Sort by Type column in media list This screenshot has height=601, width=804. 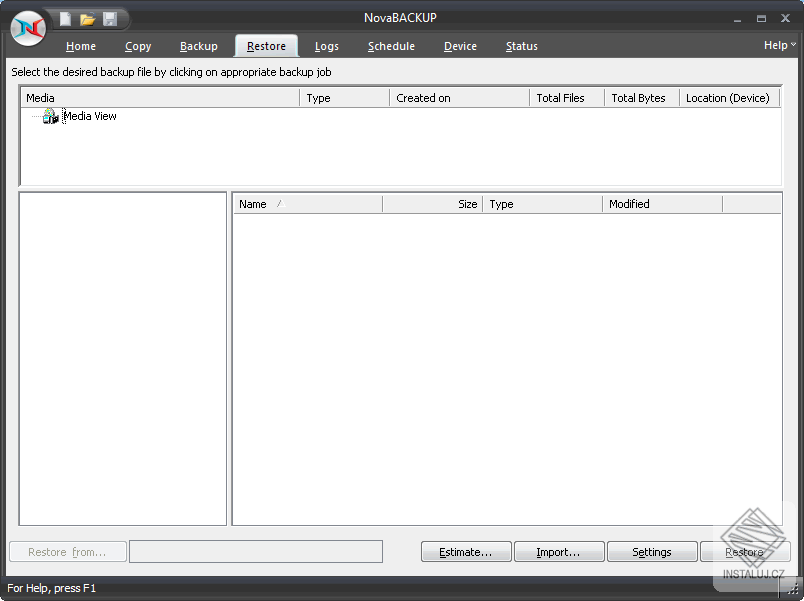pos(345,98)
